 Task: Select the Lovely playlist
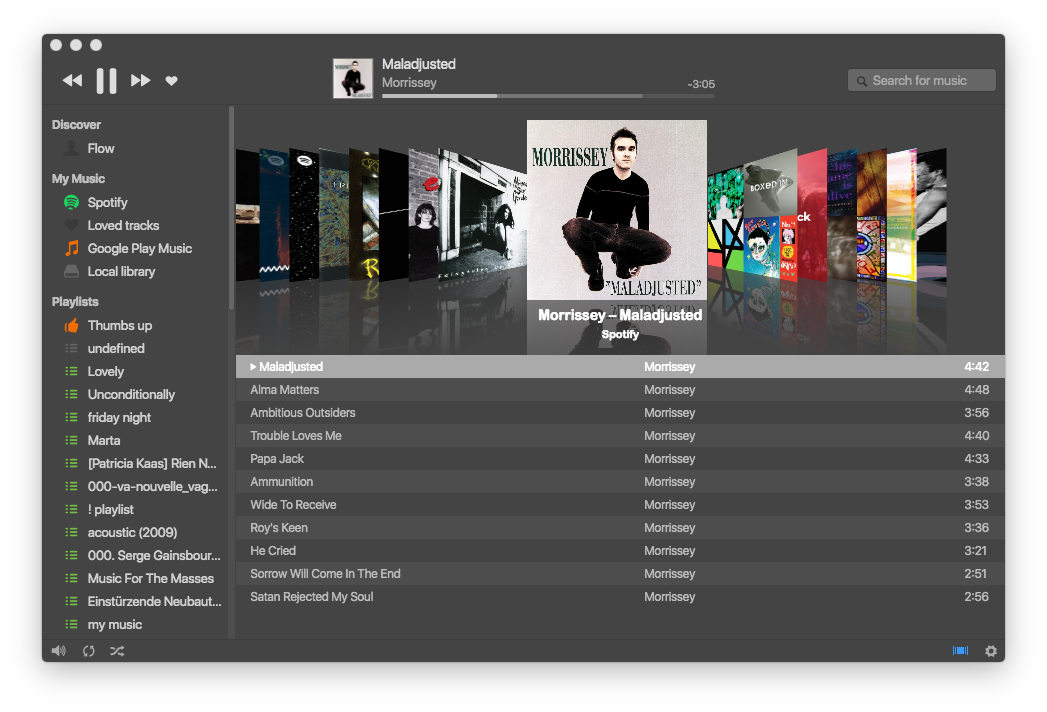[106, 371]
